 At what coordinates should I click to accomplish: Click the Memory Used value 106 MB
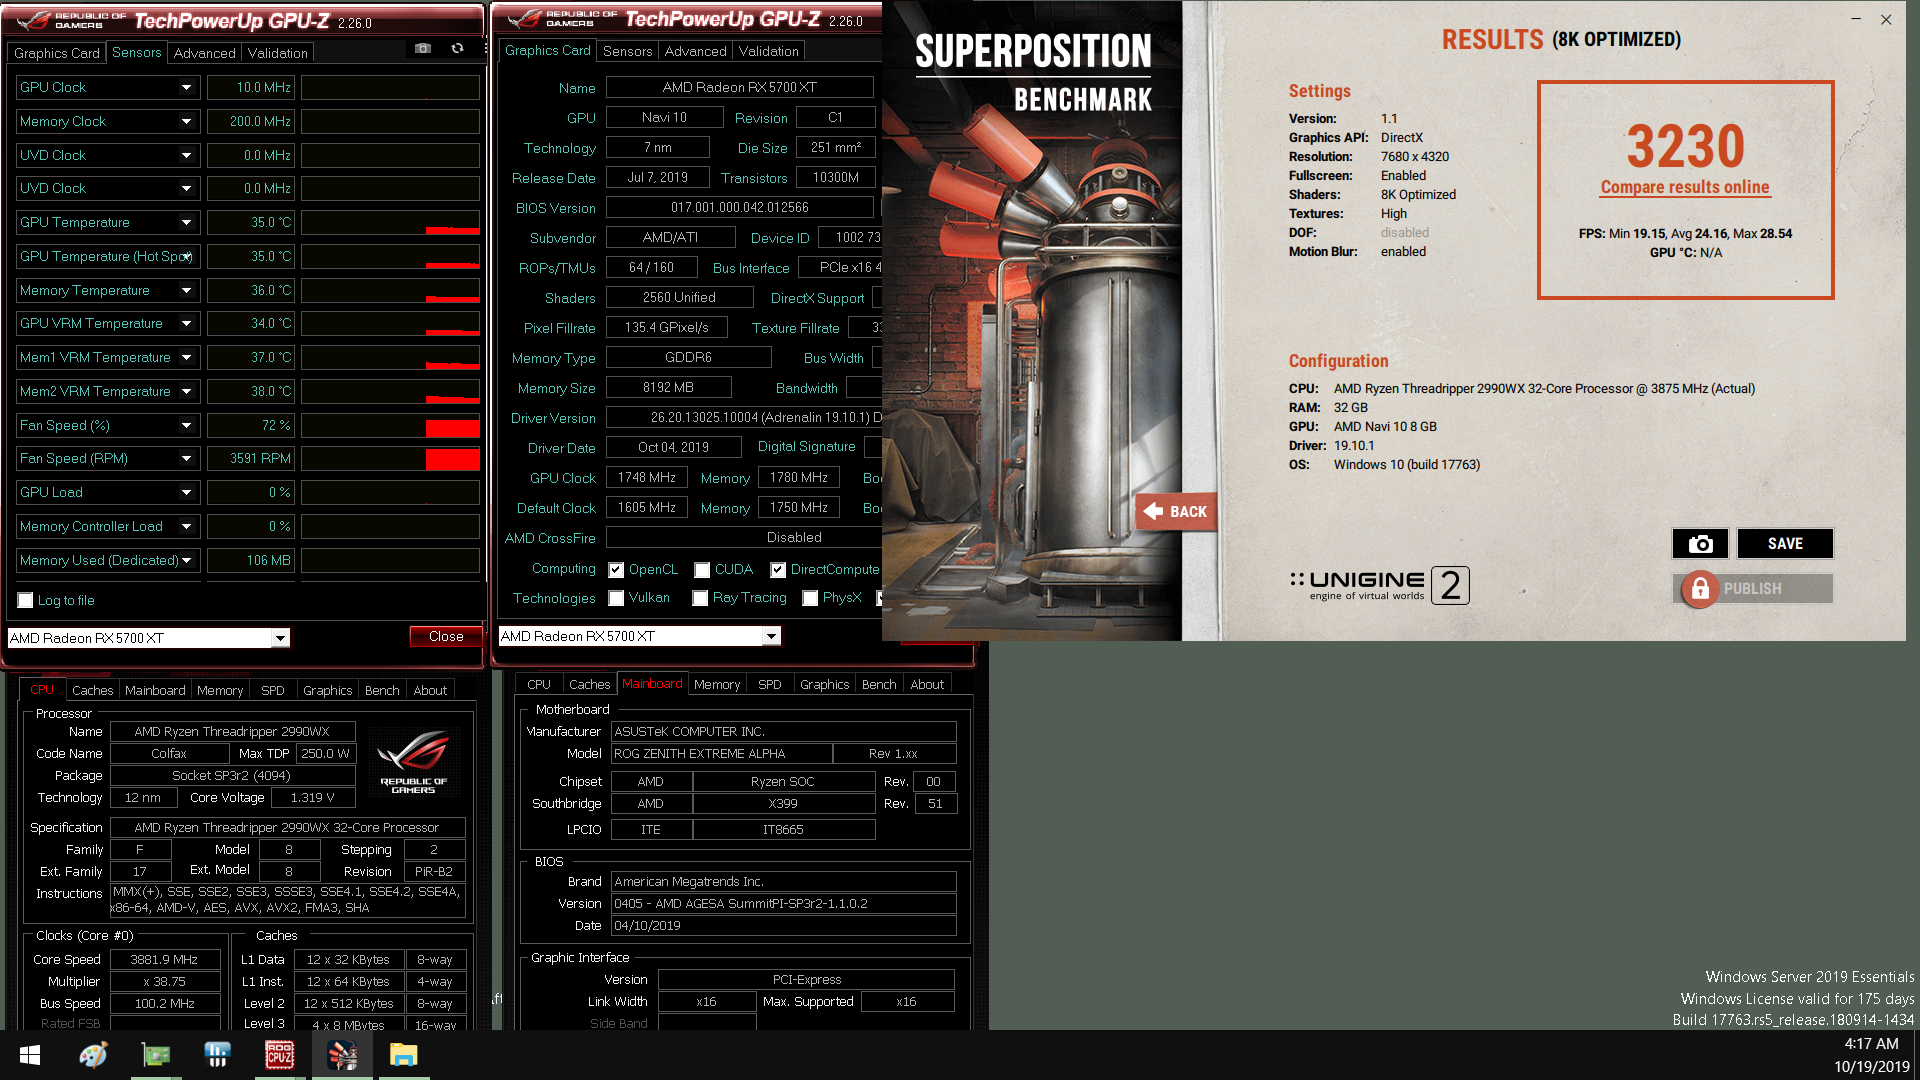[x=250, y=560]
